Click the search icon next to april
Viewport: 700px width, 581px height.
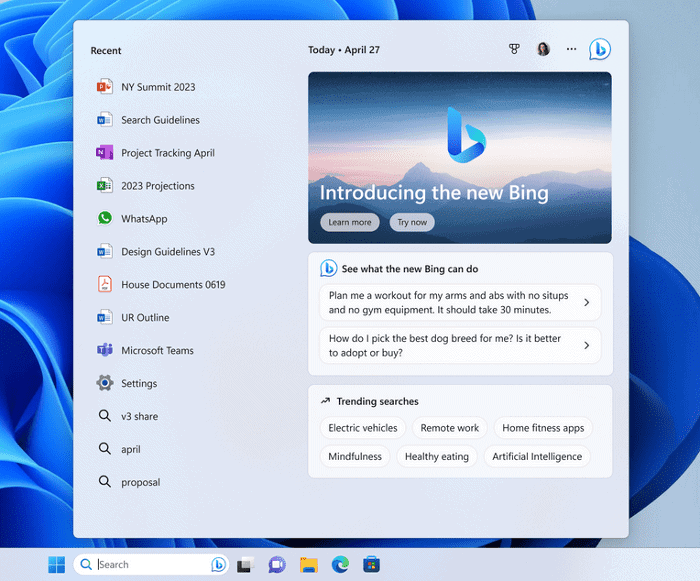tap(104, 449)
